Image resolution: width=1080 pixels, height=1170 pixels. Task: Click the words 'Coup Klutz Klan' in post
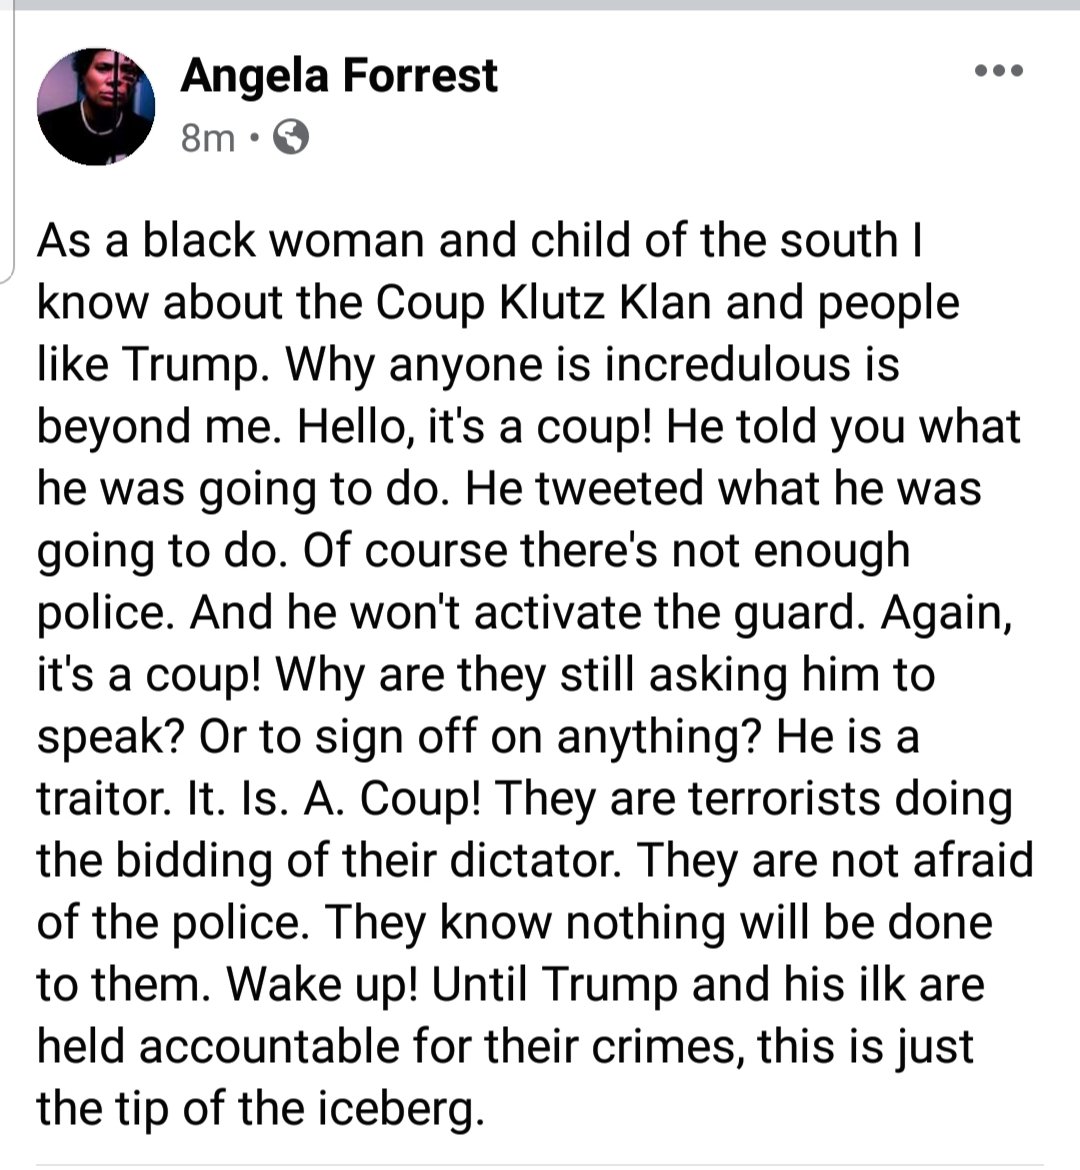point(543,303)
